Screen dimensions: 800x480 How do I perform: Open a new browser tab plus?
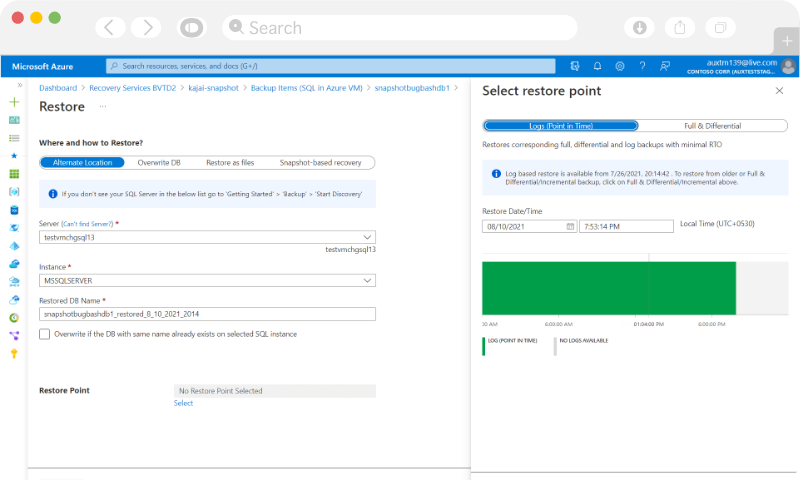(787, 41)
